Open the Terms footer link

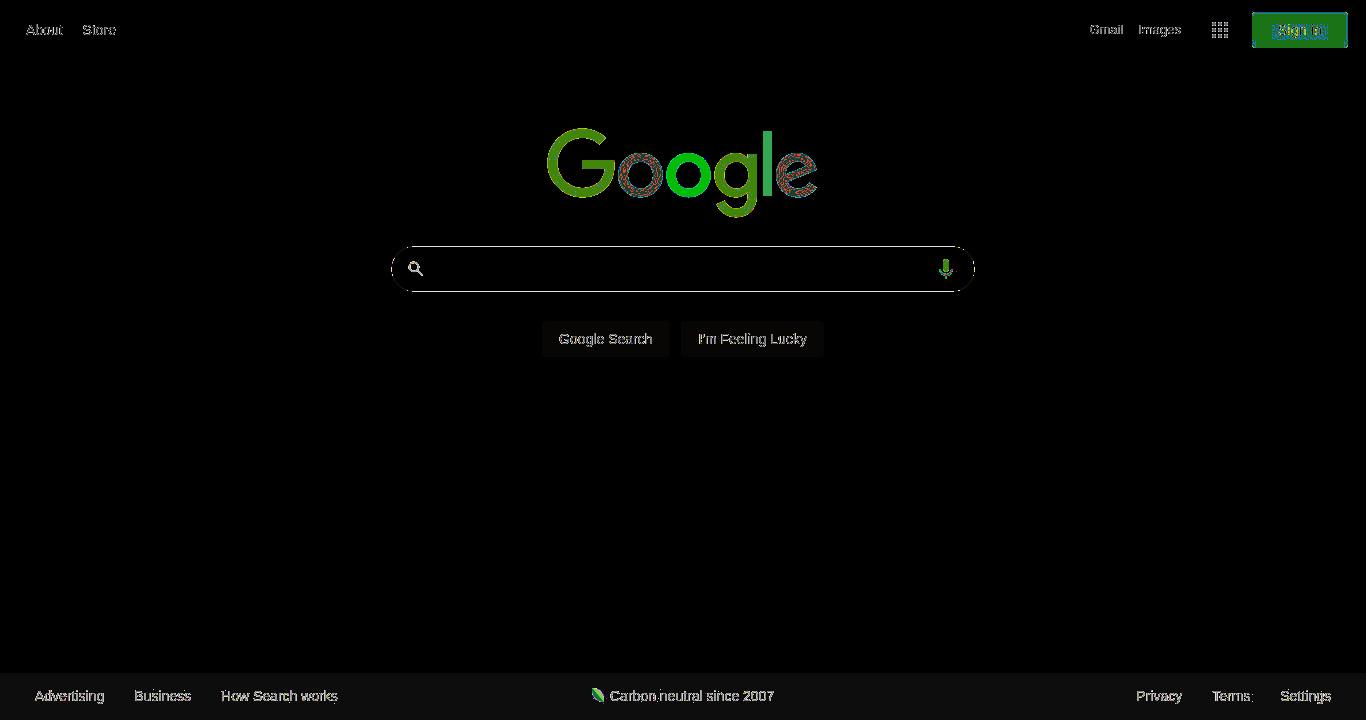(1231, 696)
